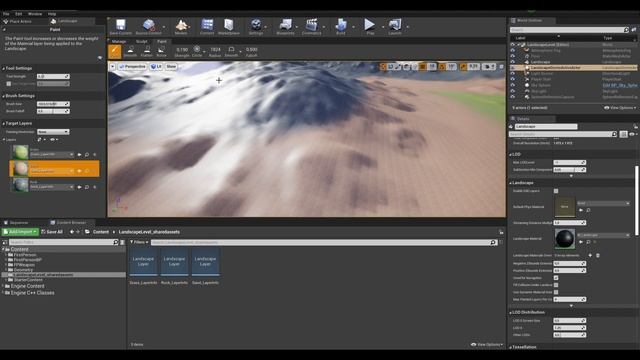
Task: Toggle visibility eye for Sky Sphere
Action: 513,85
